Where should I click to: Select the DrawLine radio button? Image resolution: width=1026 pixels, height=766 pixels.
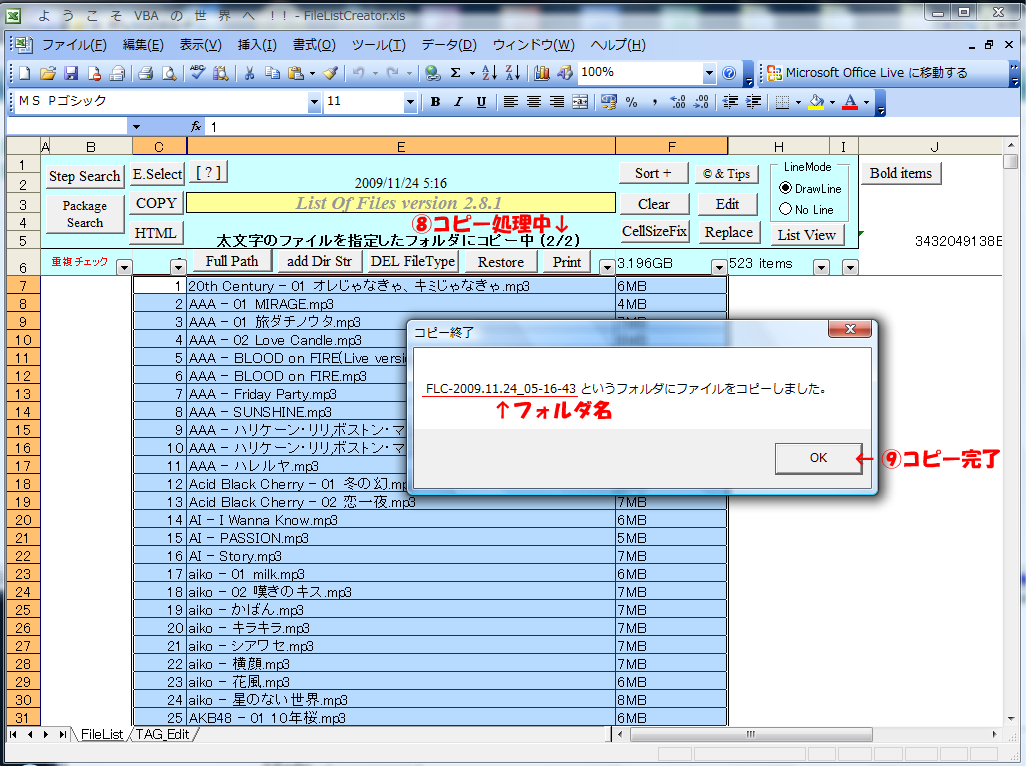(x=786, y=188)
